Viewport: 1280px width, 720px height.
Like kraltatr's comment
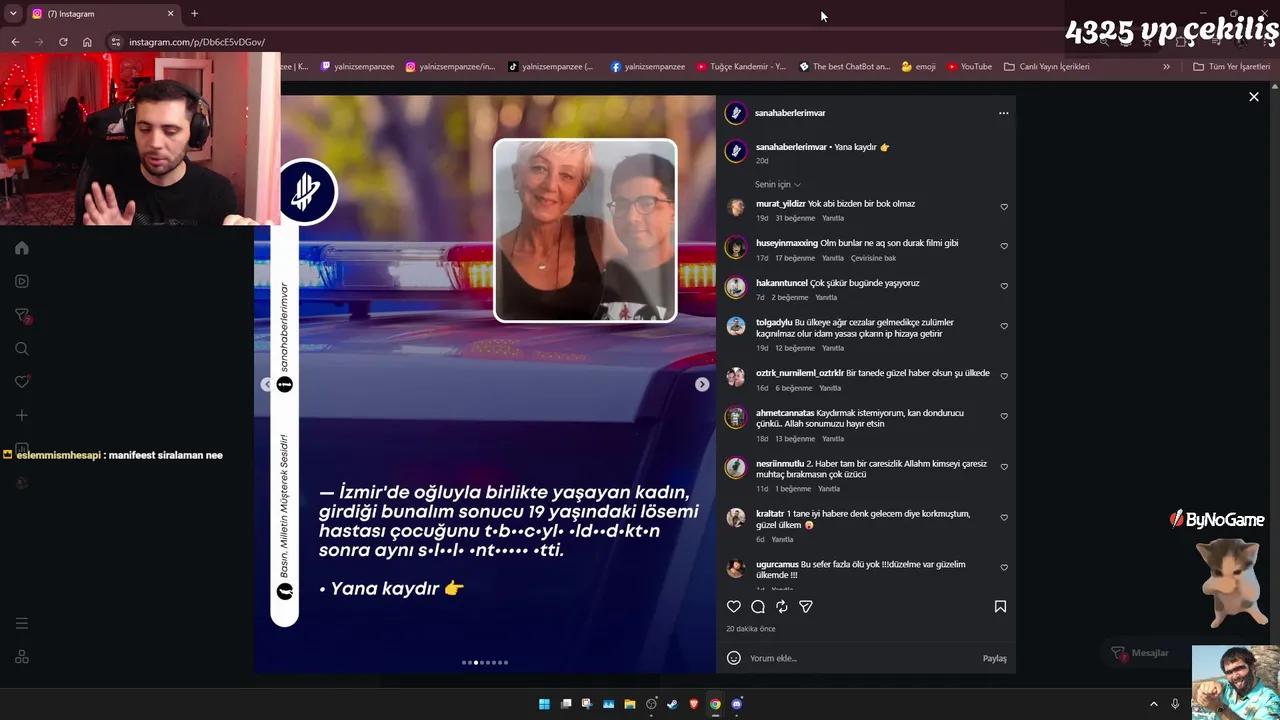(1004, 517)
